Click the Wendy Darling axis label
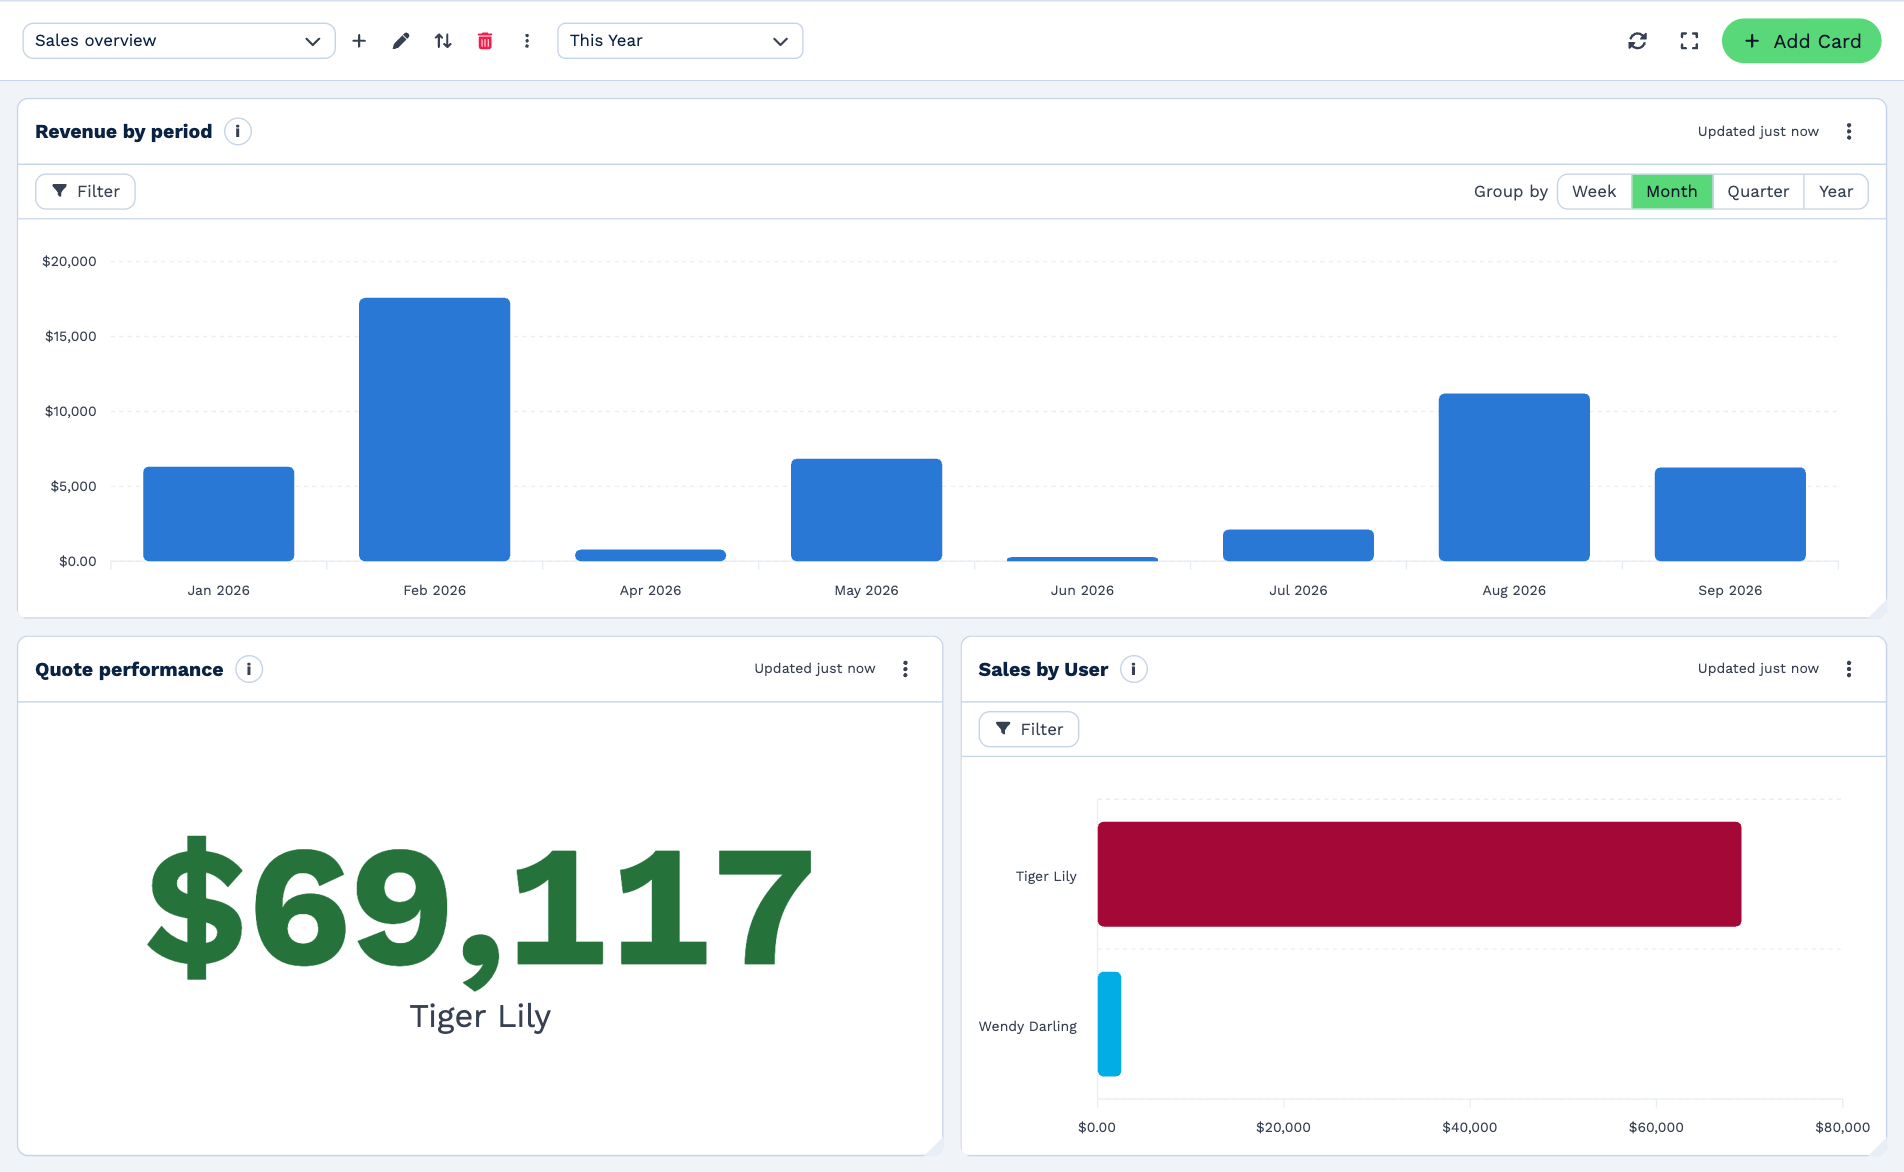This screenshot has height=1172, width=1904. click(x=1027, y=1026)
